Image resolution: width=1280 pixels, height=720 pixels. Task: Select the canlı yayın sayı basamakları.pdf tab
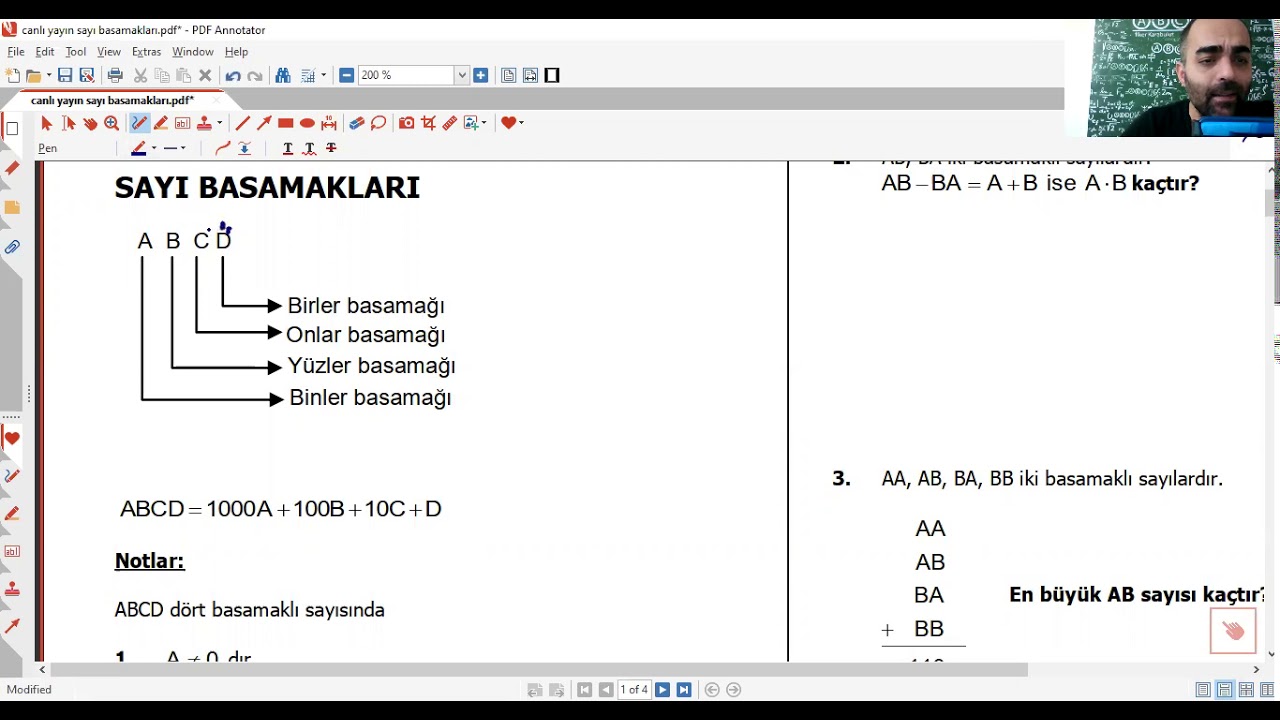pyautogui.click(x=112, y=101)
